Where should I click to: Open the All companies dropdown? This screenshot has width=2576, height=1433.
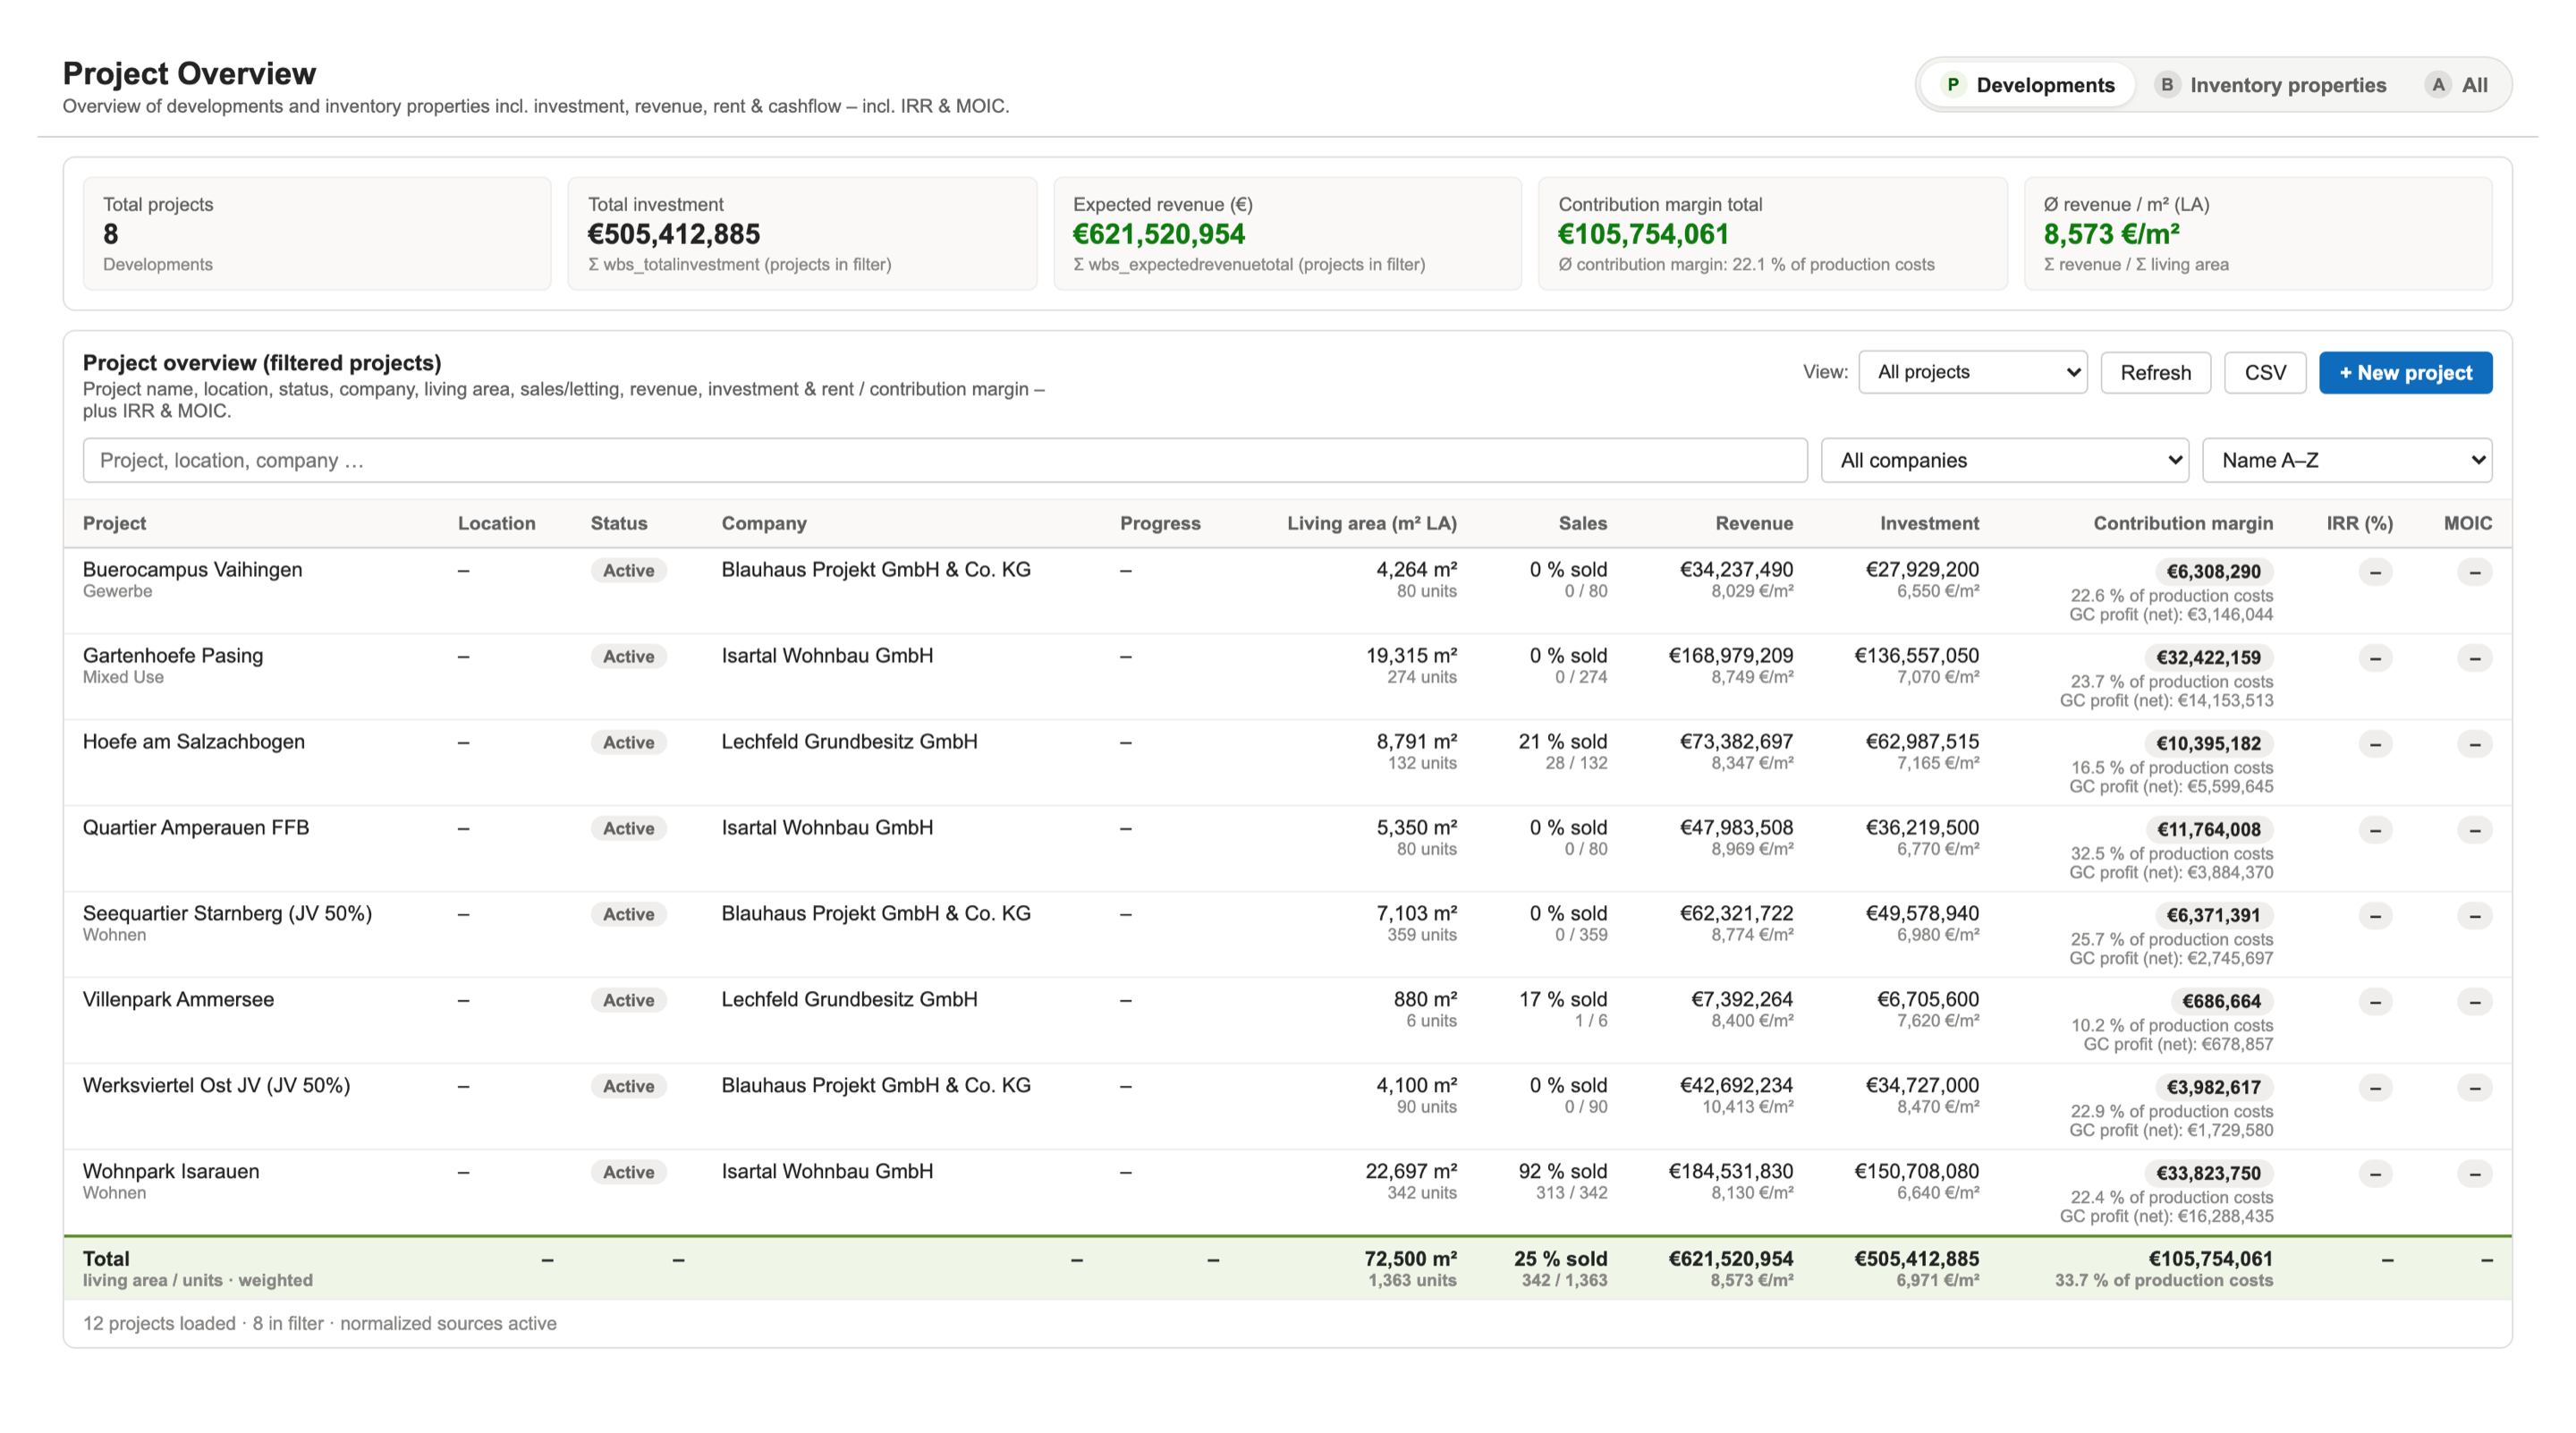[2005, 460]
